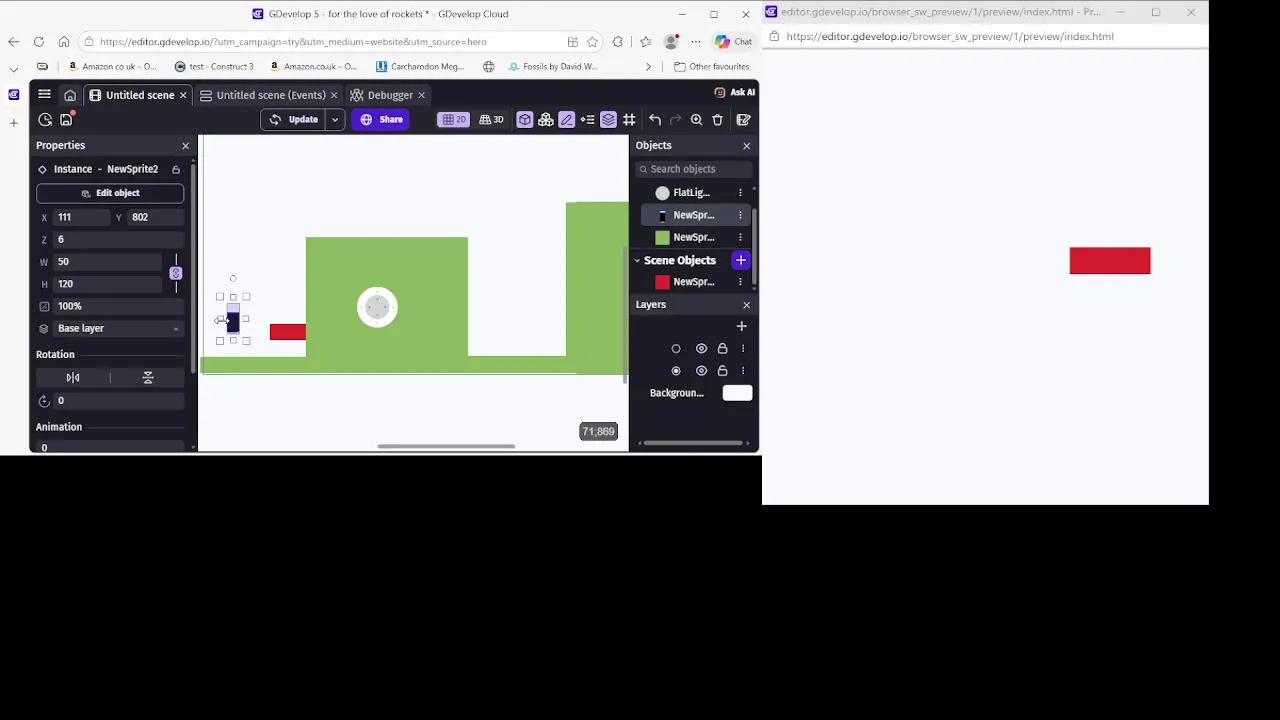
Task: Collapse the Scene Objects section
Action: [x=637, y=261]
